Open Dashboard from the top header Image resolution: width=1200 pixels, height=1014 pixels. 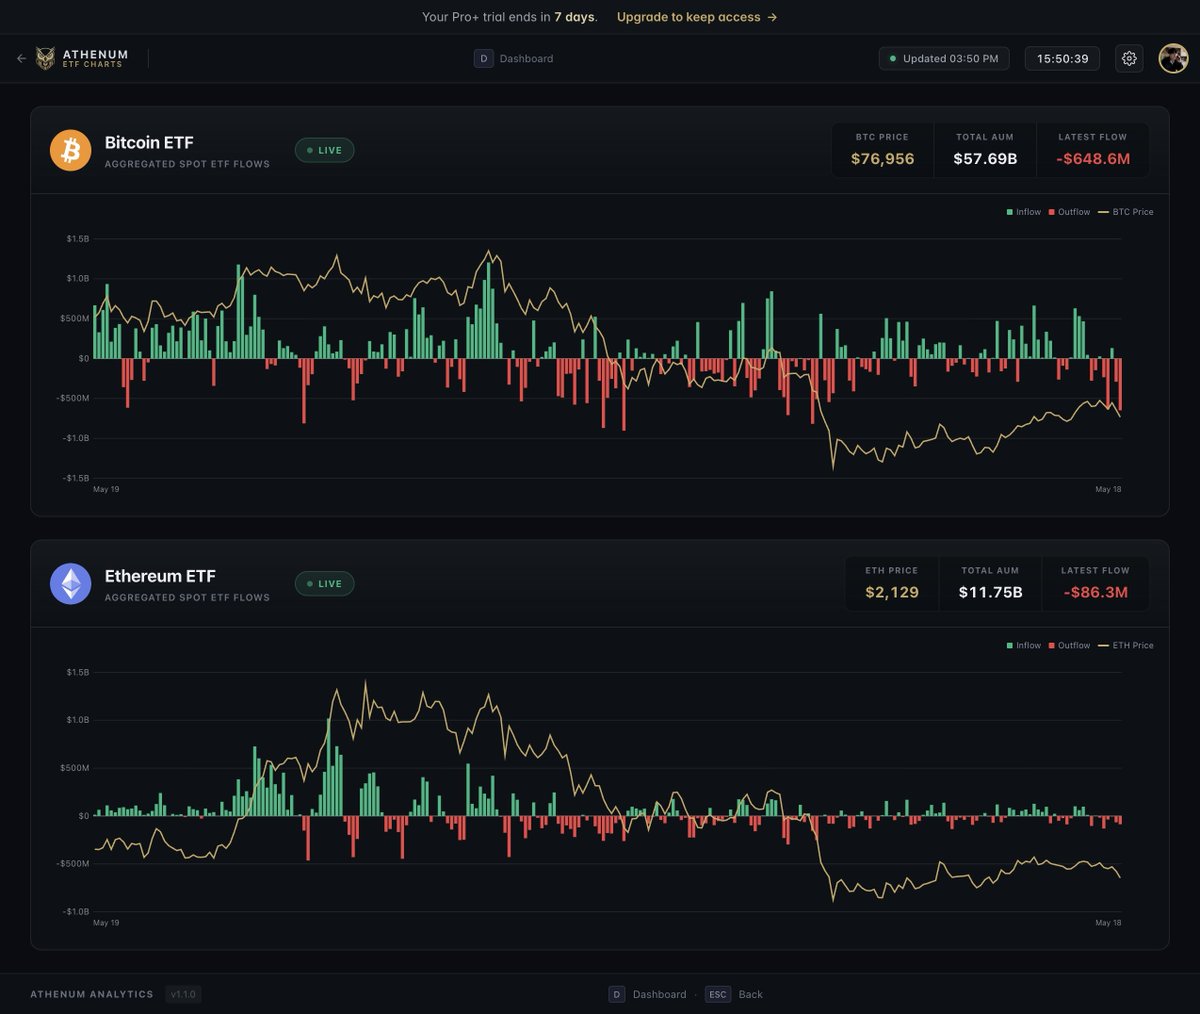click(526, 58)
